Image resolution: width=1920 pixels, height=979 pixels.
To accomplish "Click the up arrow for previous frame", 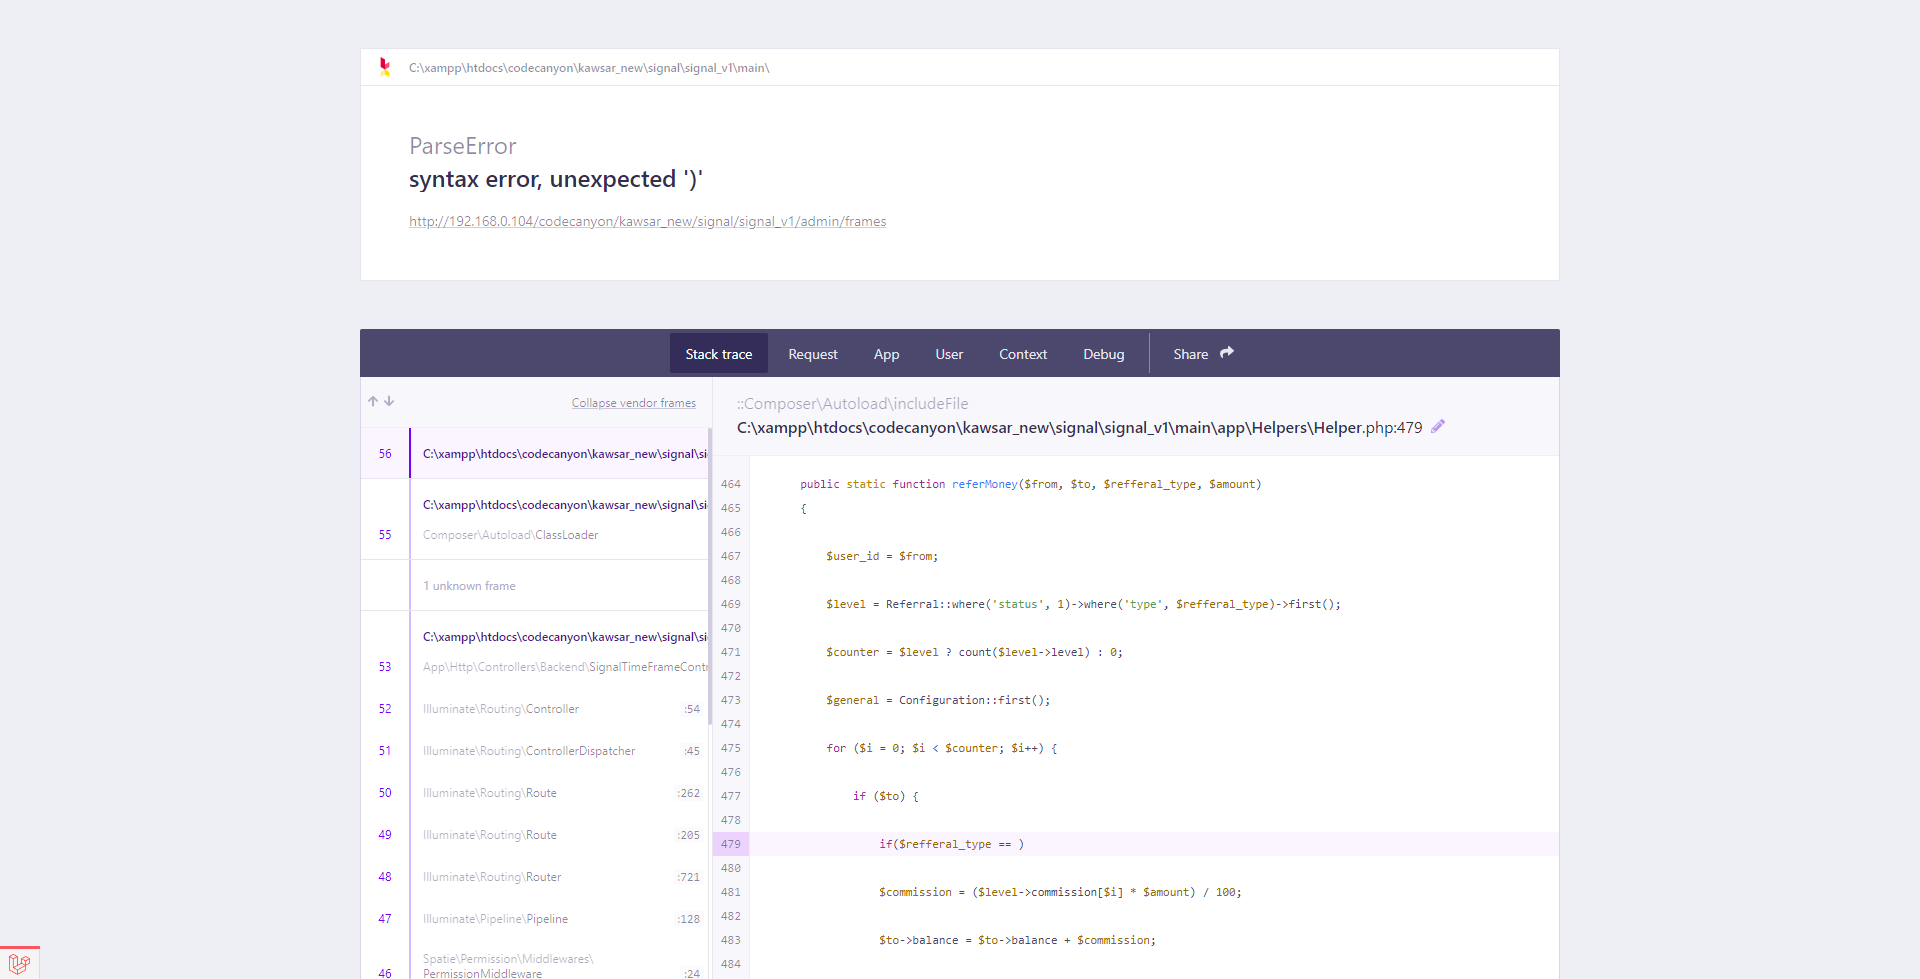I will pyautogui.click(x=373, y=401).
